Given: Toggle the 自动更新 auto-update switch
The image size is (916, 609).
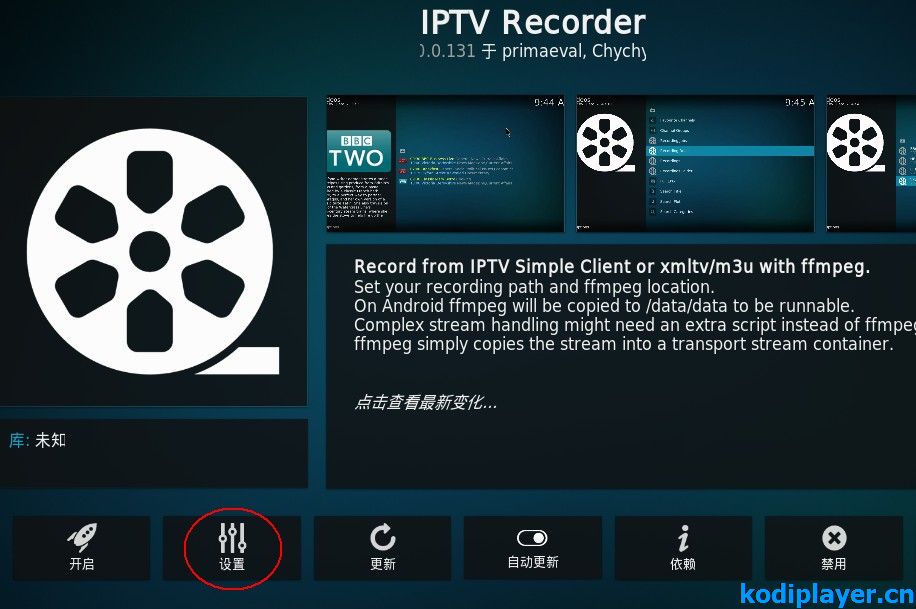Looking at the screenshot, I should pos(532,537).
